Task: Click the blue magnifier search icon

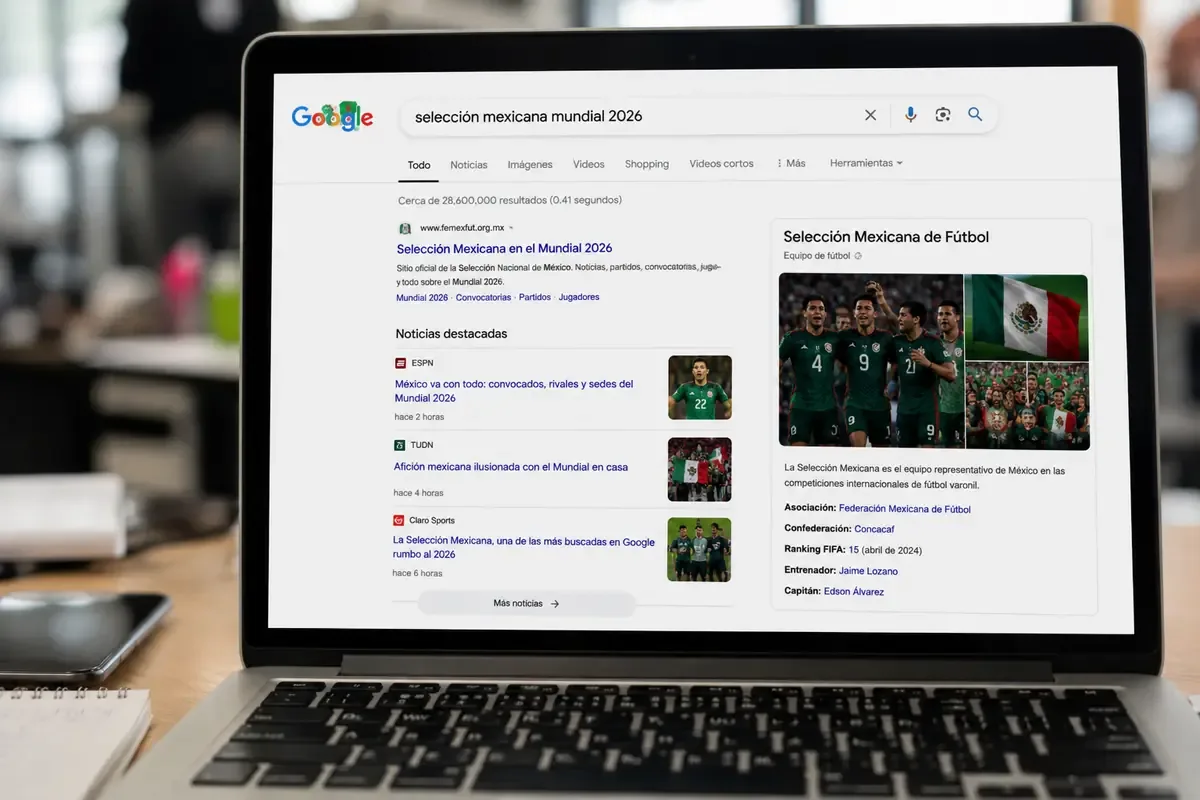Action: pos(975,114)
